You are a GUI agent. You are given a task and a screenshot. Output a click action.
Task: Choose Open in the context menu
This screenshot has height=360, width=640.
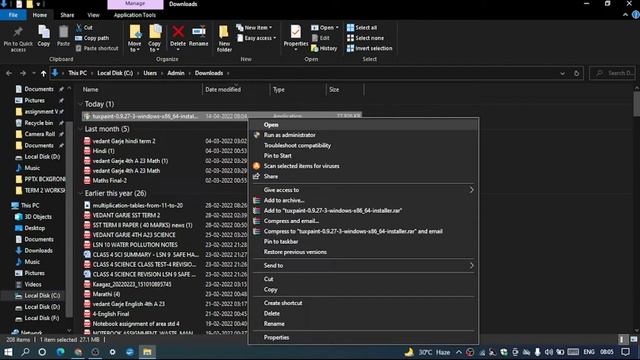(363, 125)
